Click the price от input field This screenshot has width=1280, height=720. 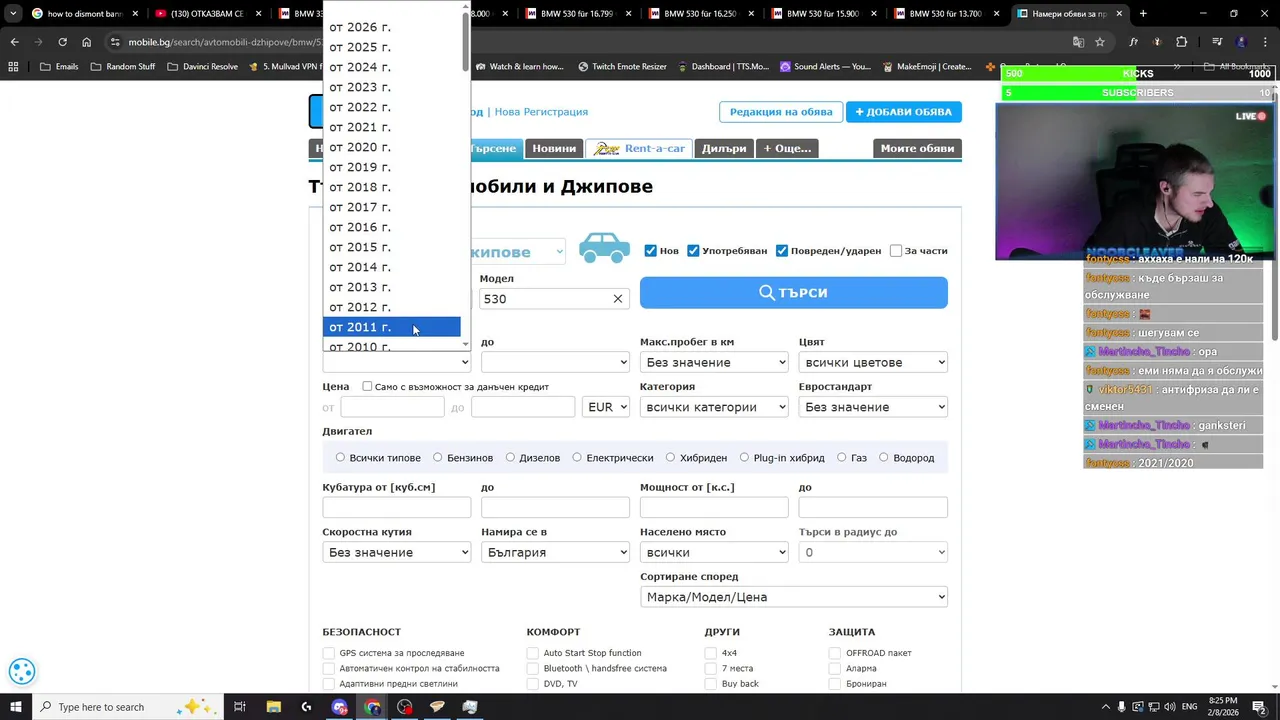[x=392, y=407]
